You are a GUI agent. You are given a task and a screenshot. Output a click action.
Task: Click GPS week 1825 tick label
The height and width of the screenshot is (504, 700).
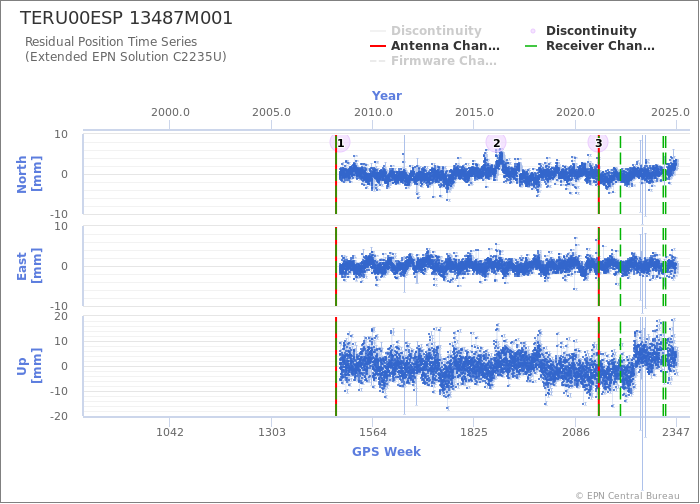pyautogui.click(x=474, y=432)
